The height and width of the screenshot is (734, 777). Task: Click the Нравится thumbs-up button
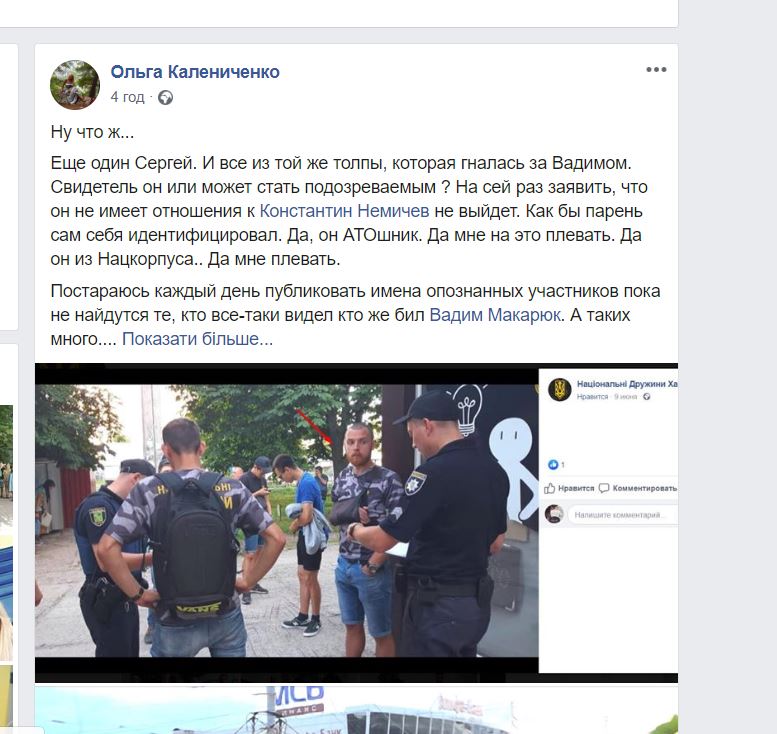569,488
